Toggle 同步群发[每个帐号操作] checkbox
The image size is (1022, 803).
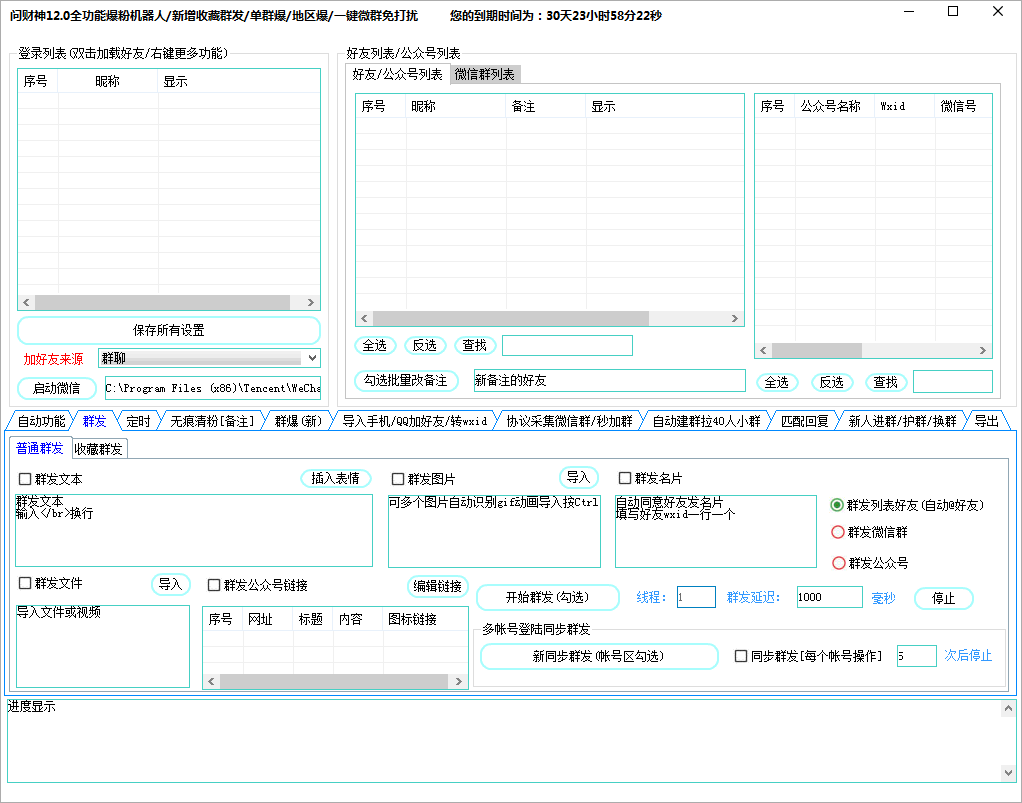pos(741,656)
